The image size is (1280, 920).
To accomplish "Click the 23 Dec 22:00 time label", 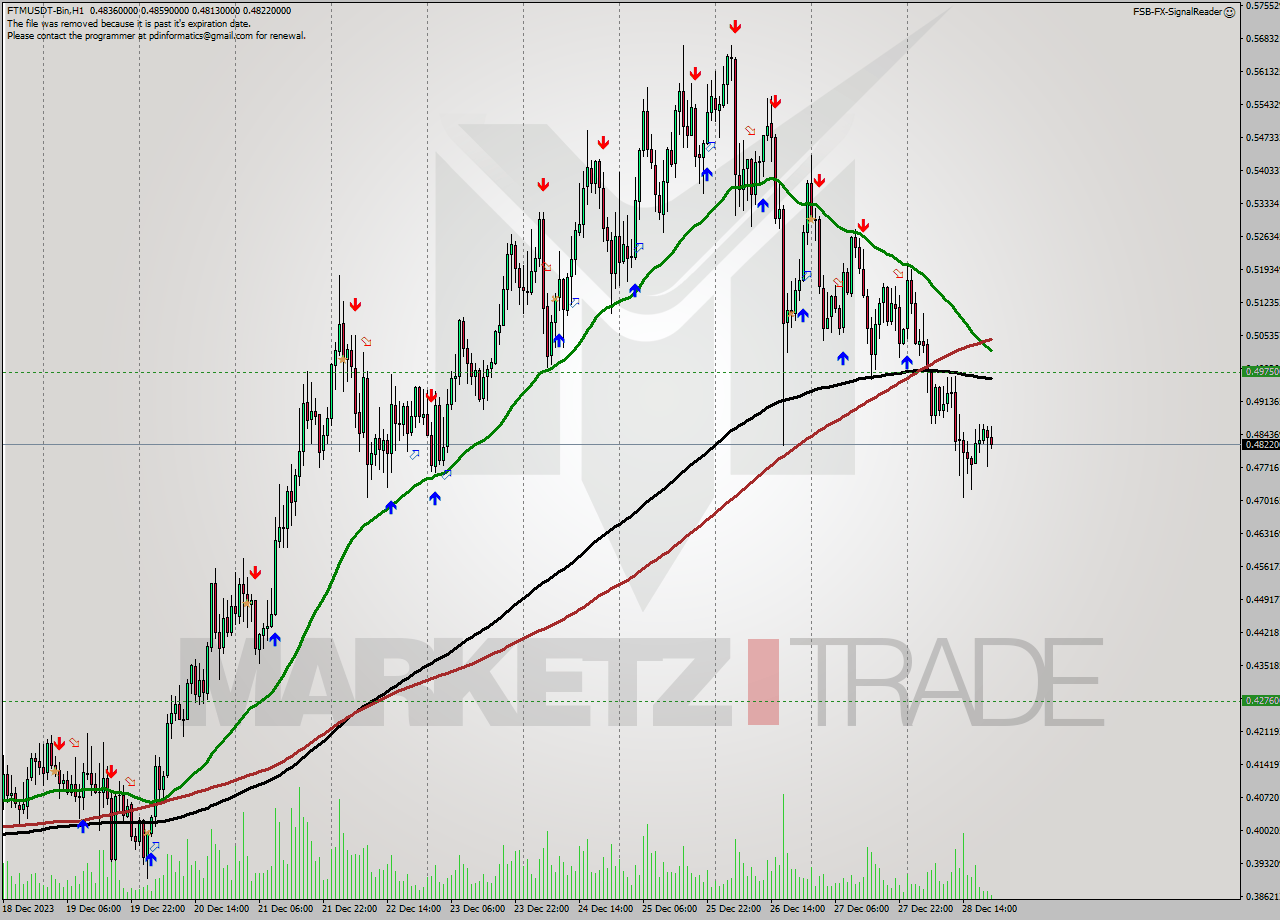I will coord(541,909).
